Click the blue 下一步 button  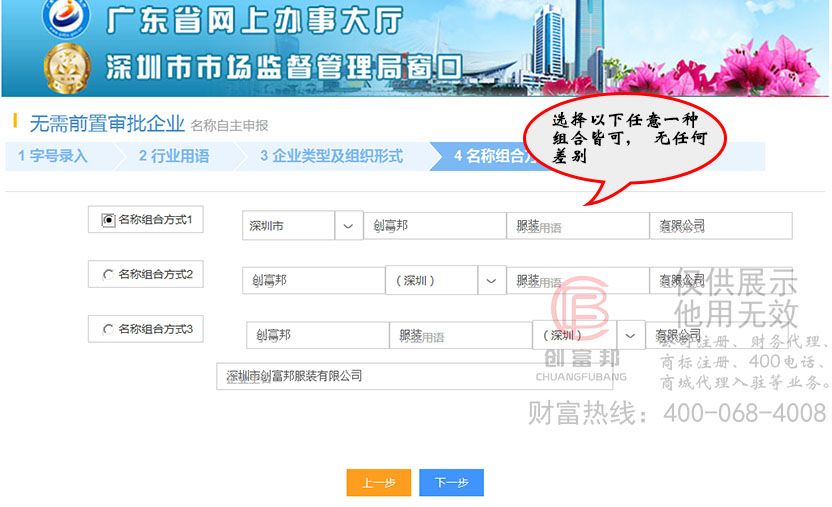click(451, 483)
